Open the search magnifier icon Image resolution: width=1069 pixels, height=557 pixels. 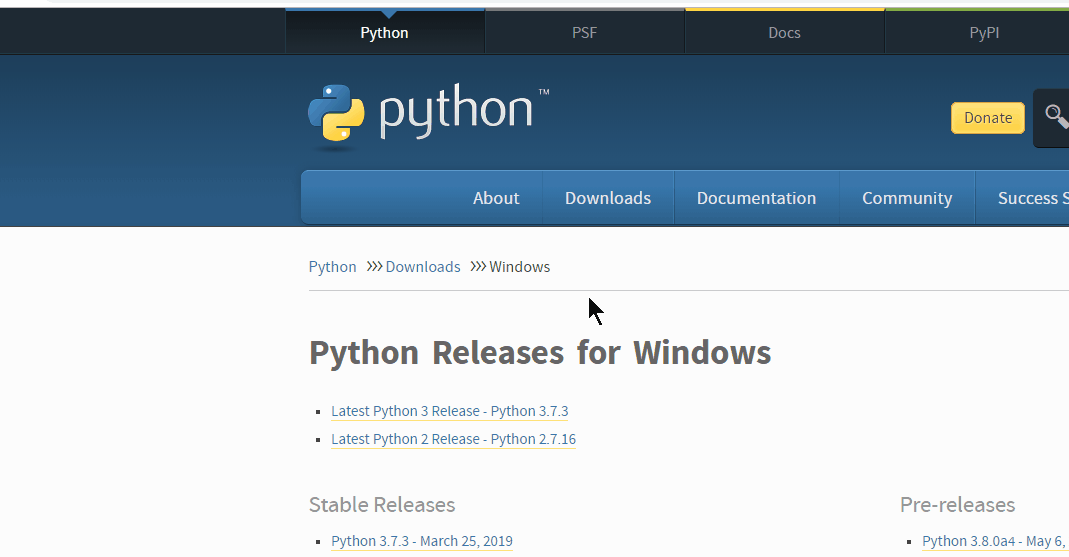(1056, 117)
